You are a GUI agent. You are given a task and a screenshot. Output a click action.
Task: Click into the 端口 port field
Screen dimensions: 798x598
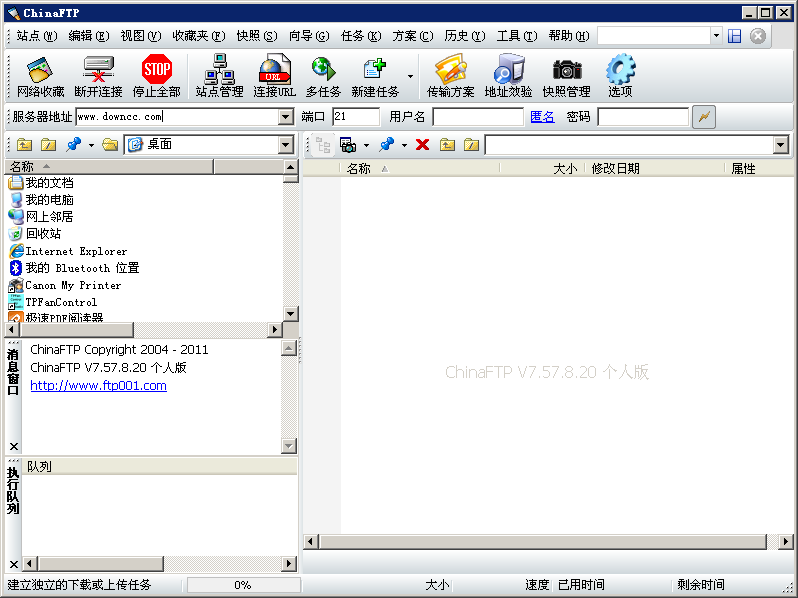click(x=356, y=117)
